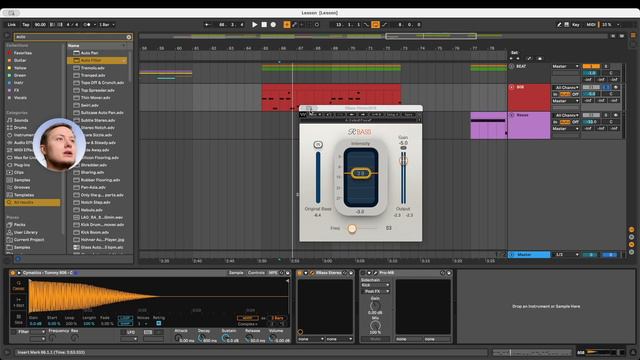Click the Name column header in browser
Image resolution: width=640 pixels, height=360 pixels.
pyautogui.click(x=73, y=45)
